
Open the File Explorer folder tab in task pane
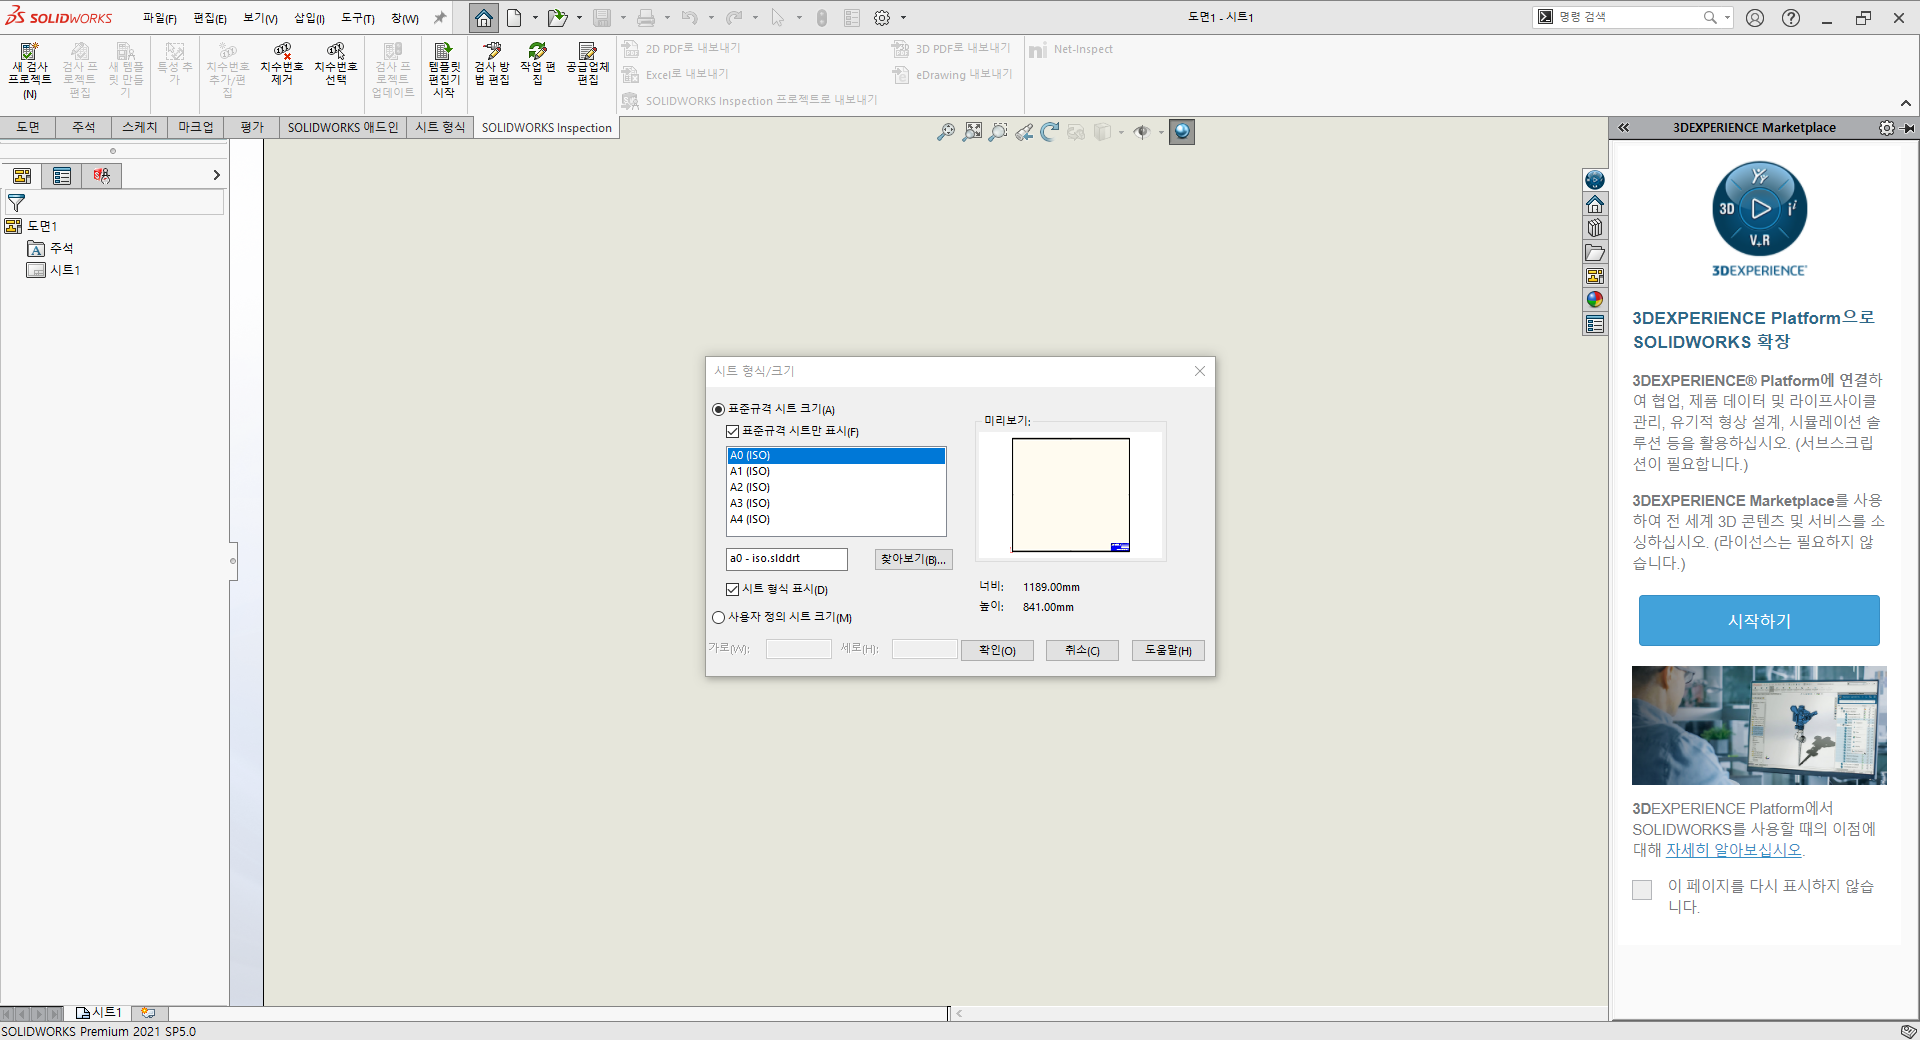coord(1595,252)
